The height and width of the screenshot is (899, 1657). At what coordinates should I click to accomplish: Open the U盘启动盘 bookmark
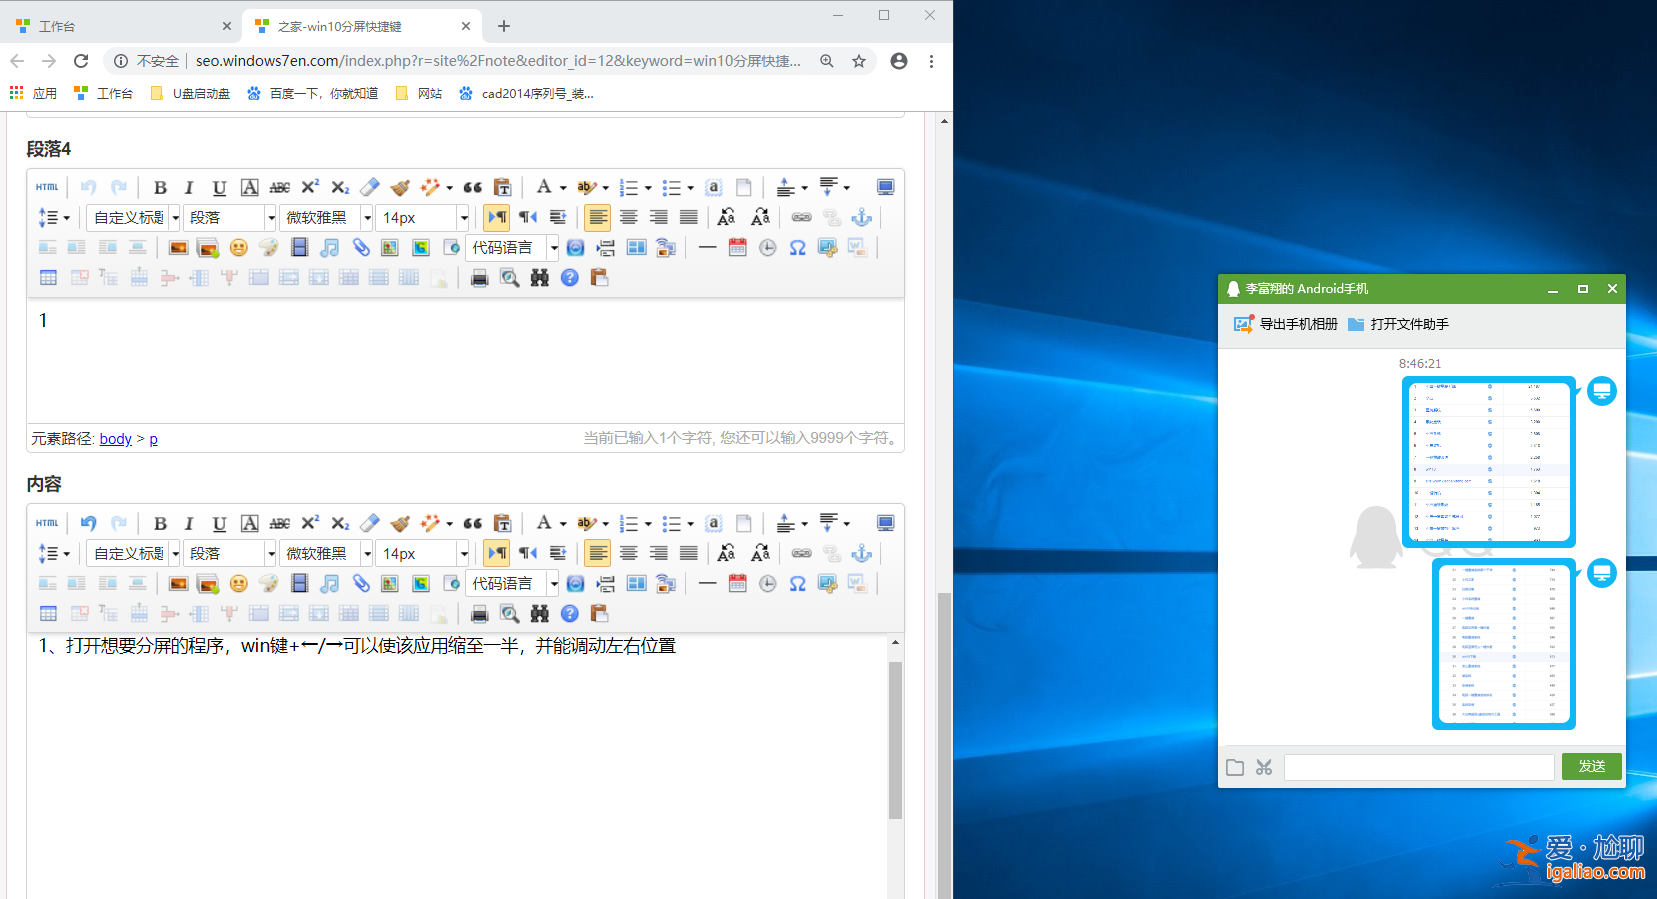[190, 93]
